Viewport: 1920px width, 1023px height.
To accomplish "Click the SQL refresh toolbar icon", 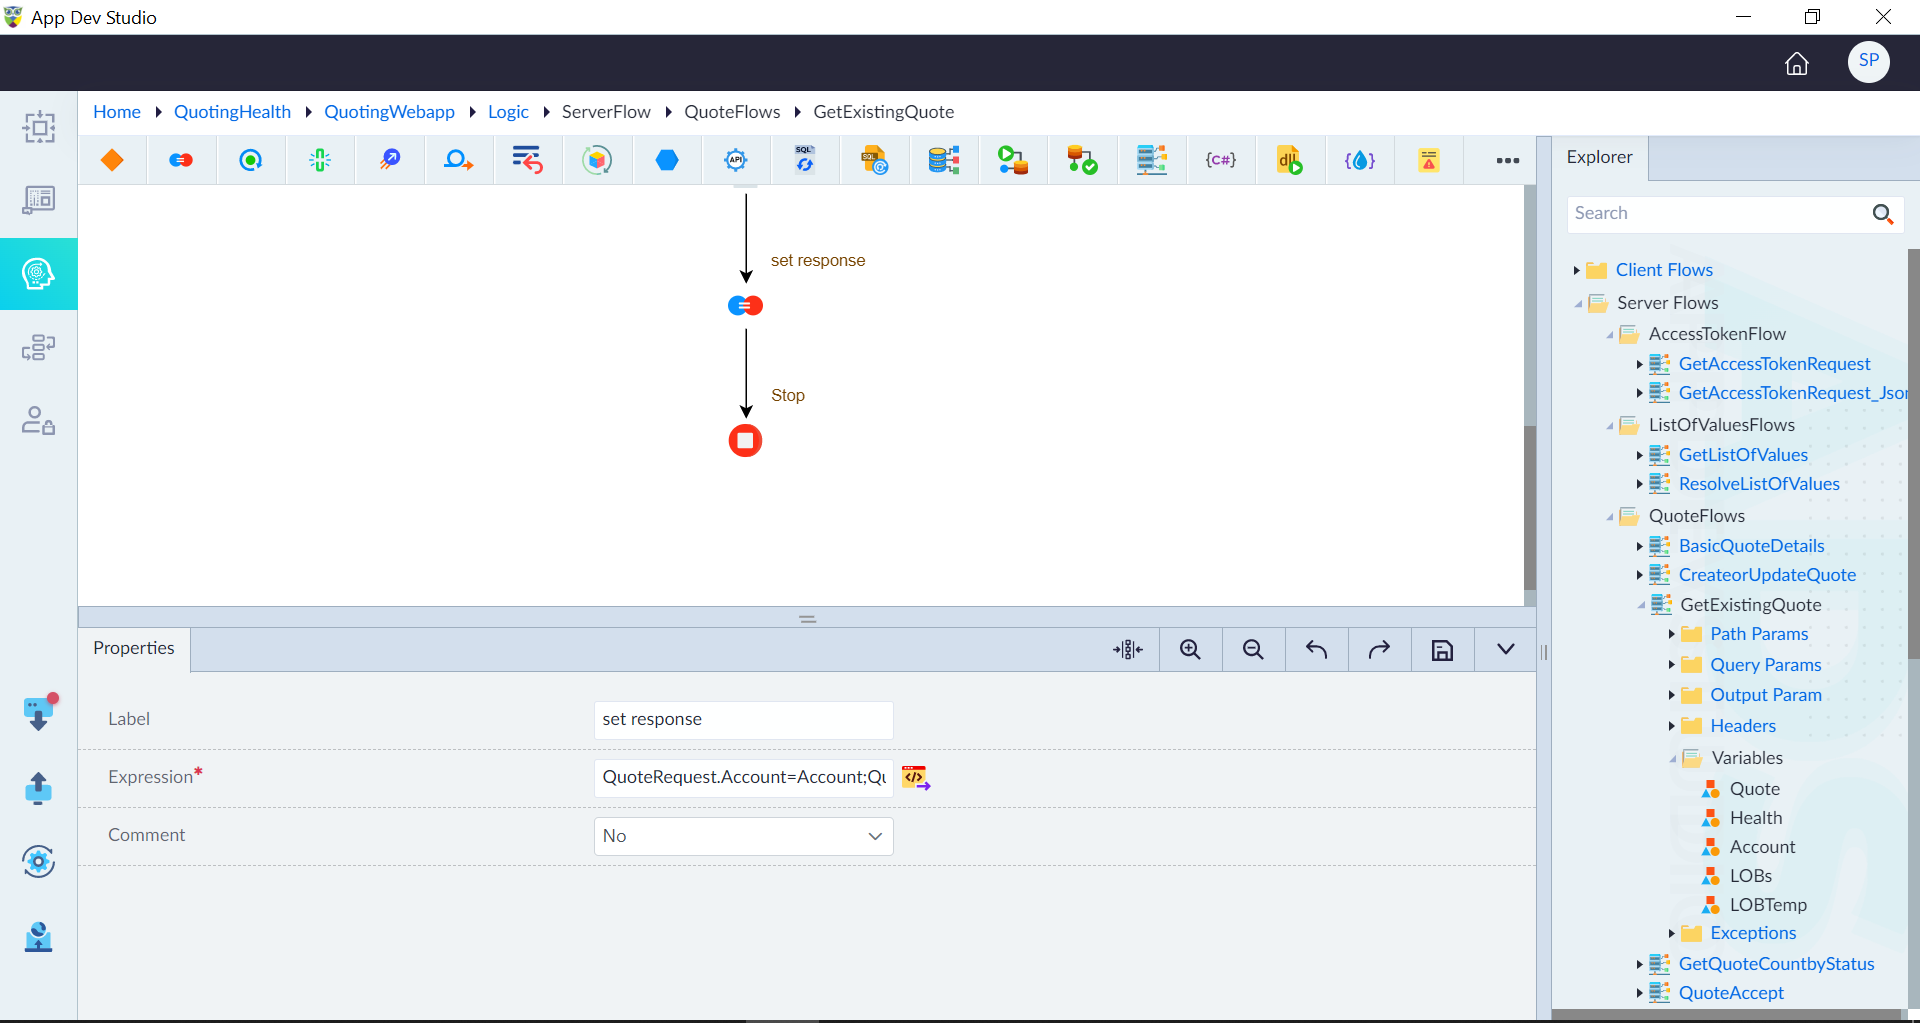I will (805, 160).
